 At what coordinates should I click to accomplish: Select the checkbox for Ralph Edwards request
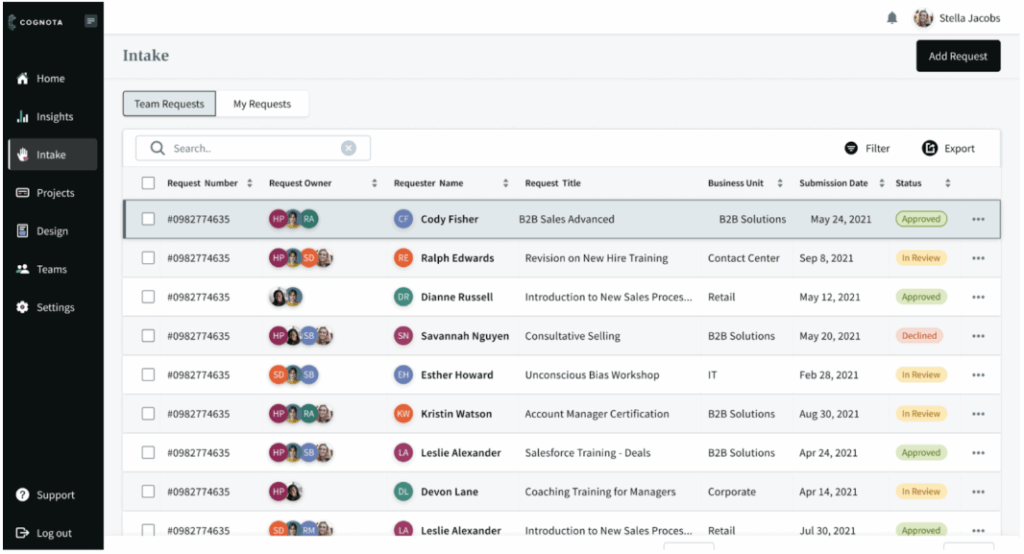click(148, 258)
